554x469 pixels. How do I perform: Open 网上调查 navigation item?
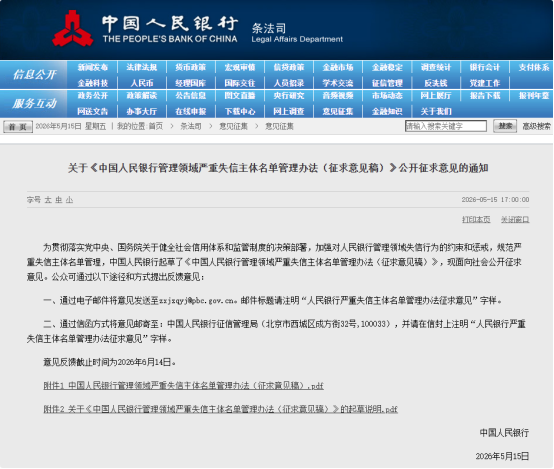coord(289,112)
